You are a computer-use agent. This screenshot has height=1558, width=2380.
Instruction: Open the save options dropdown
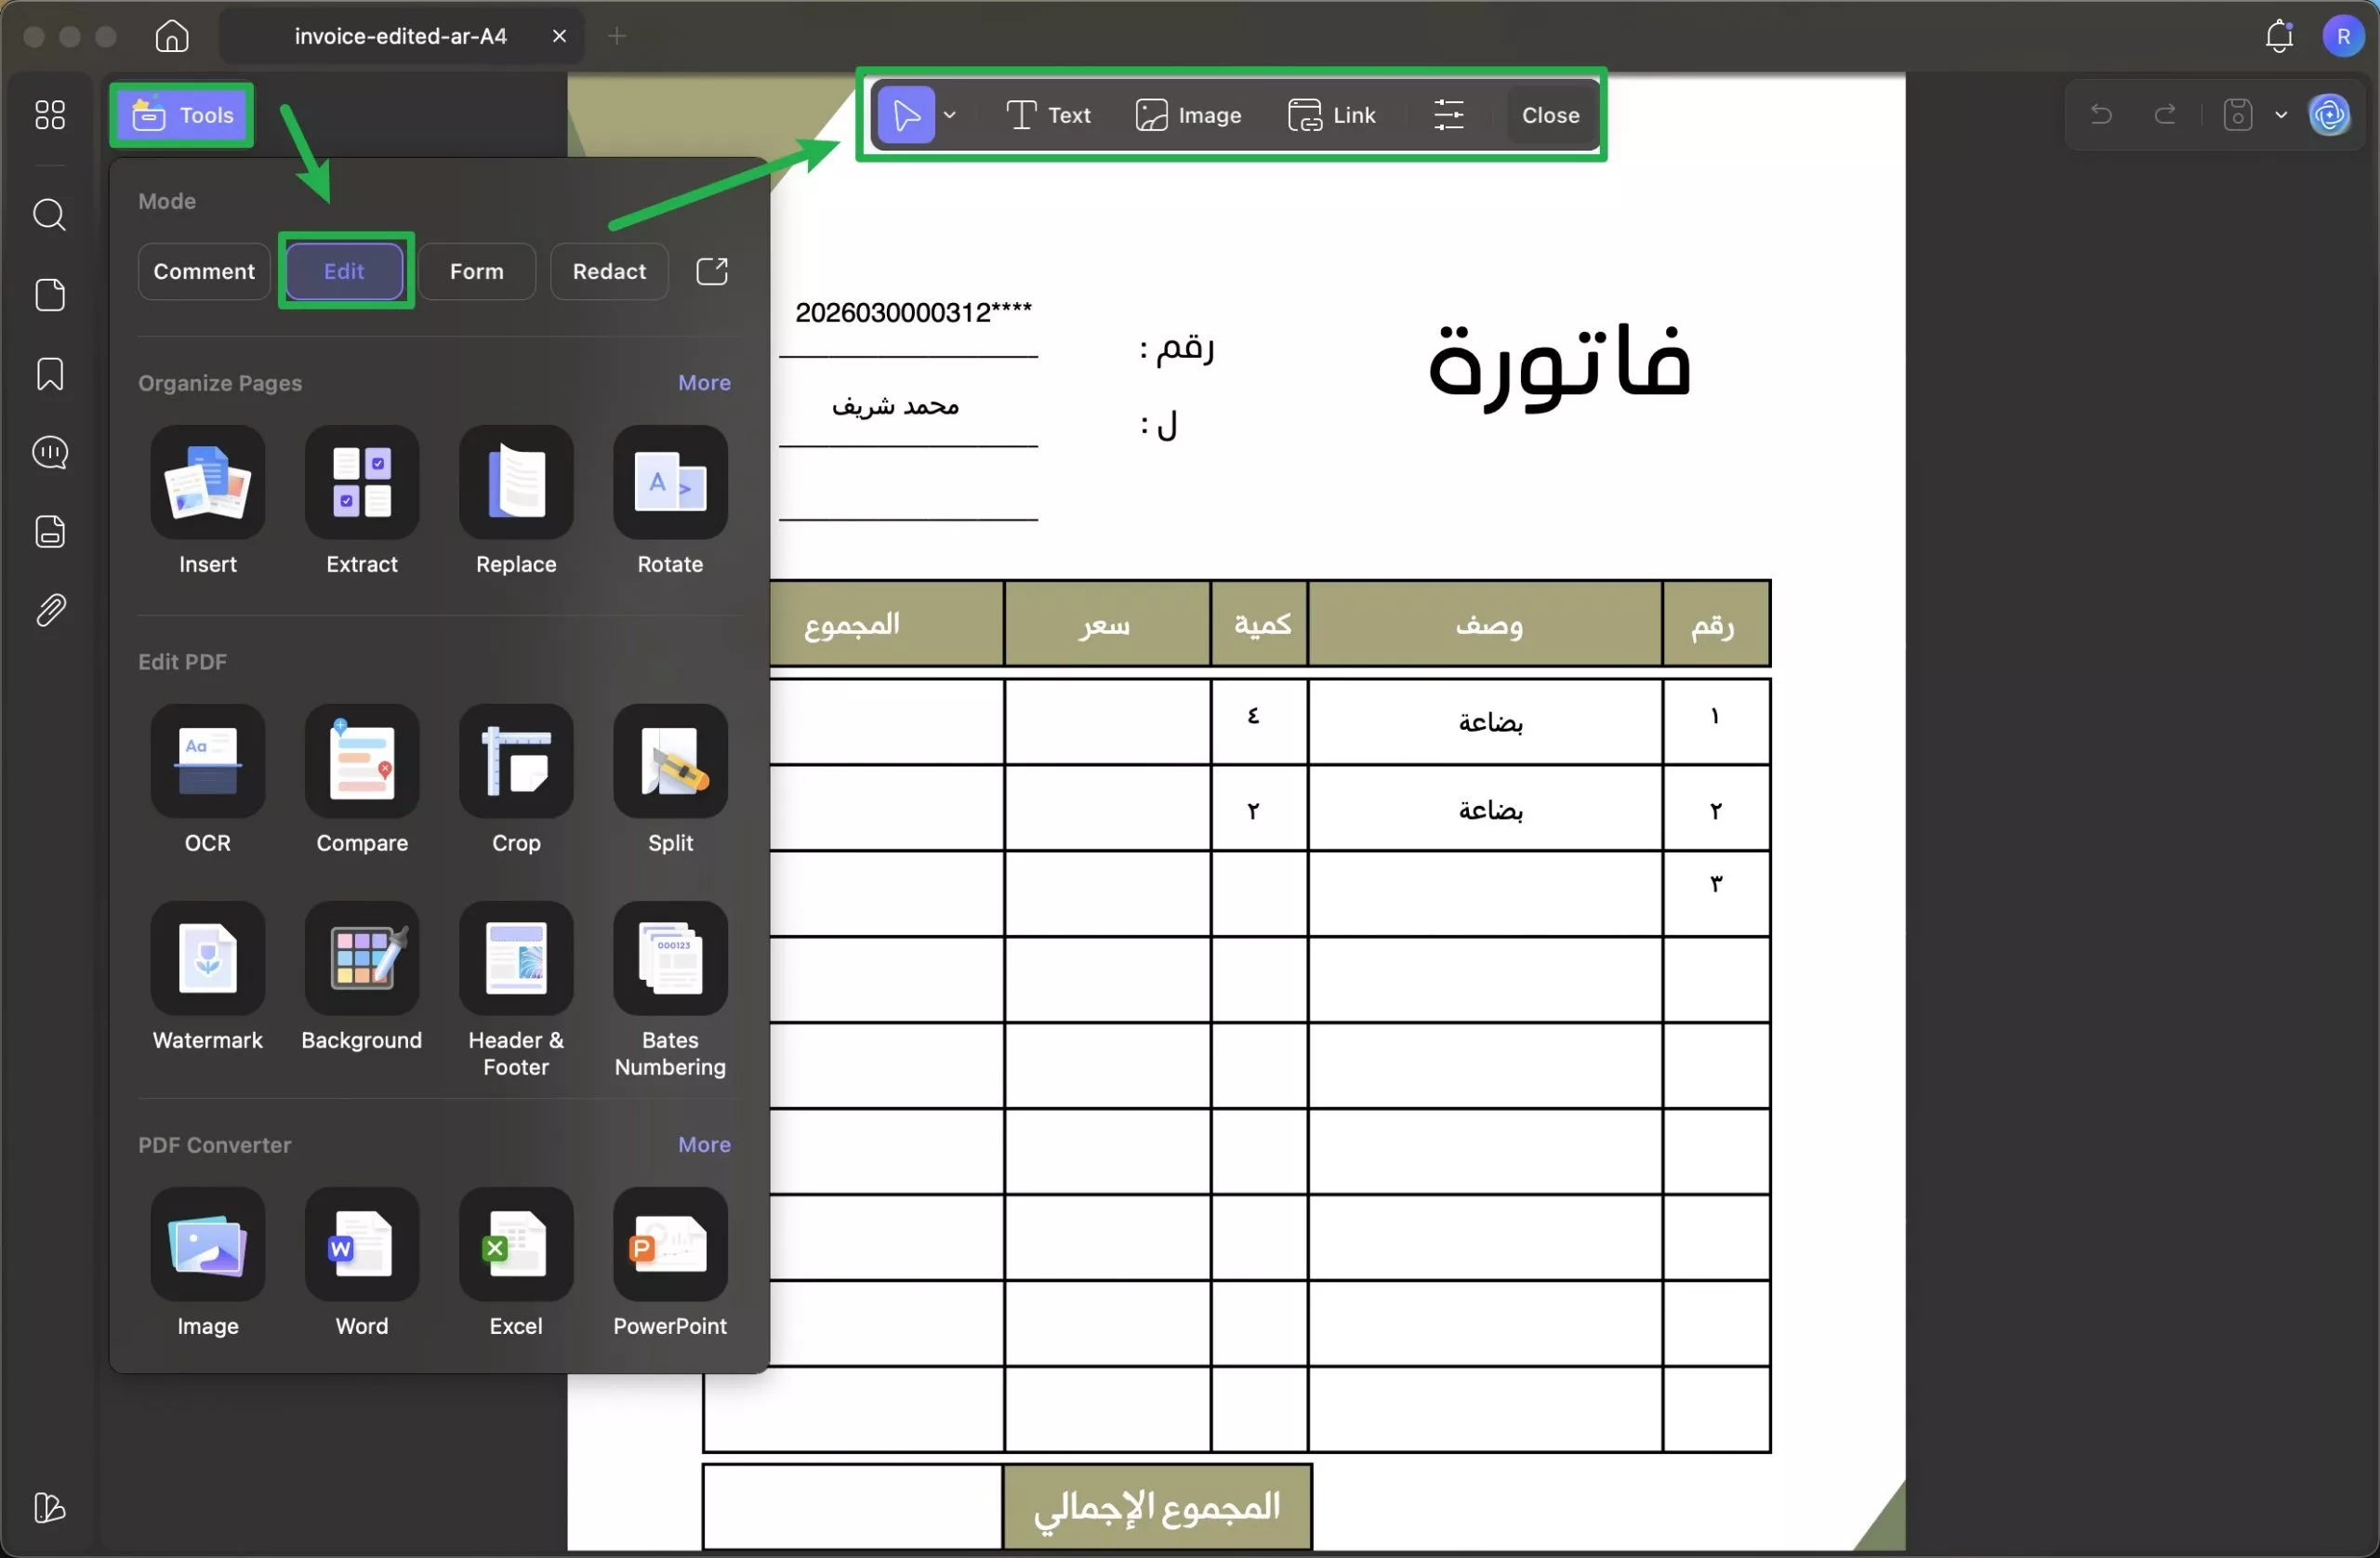2281,114
